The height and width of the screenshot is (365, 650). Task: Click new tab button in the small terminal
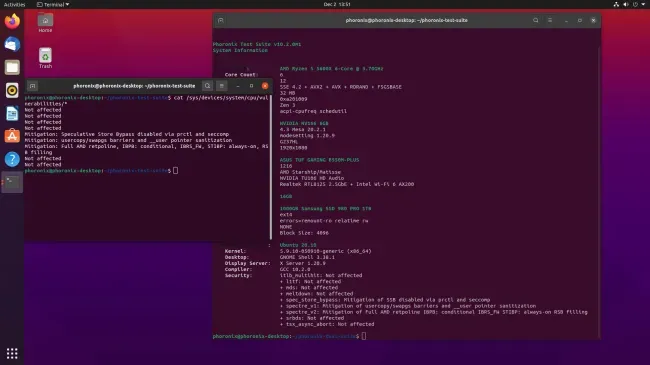click(x=32, y=86)
